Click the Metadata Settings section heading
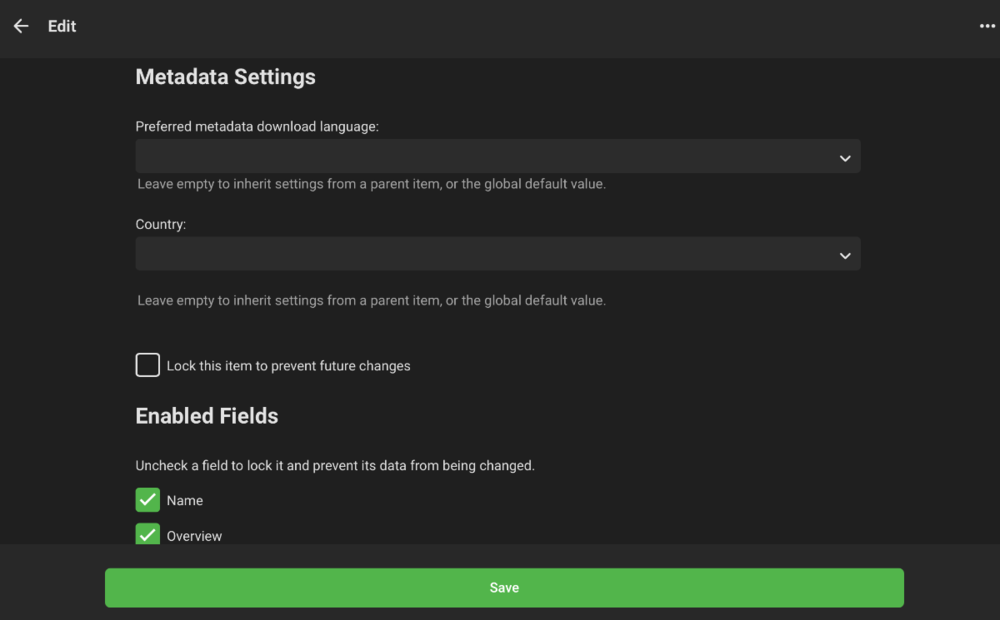 [x=225, y=77]
